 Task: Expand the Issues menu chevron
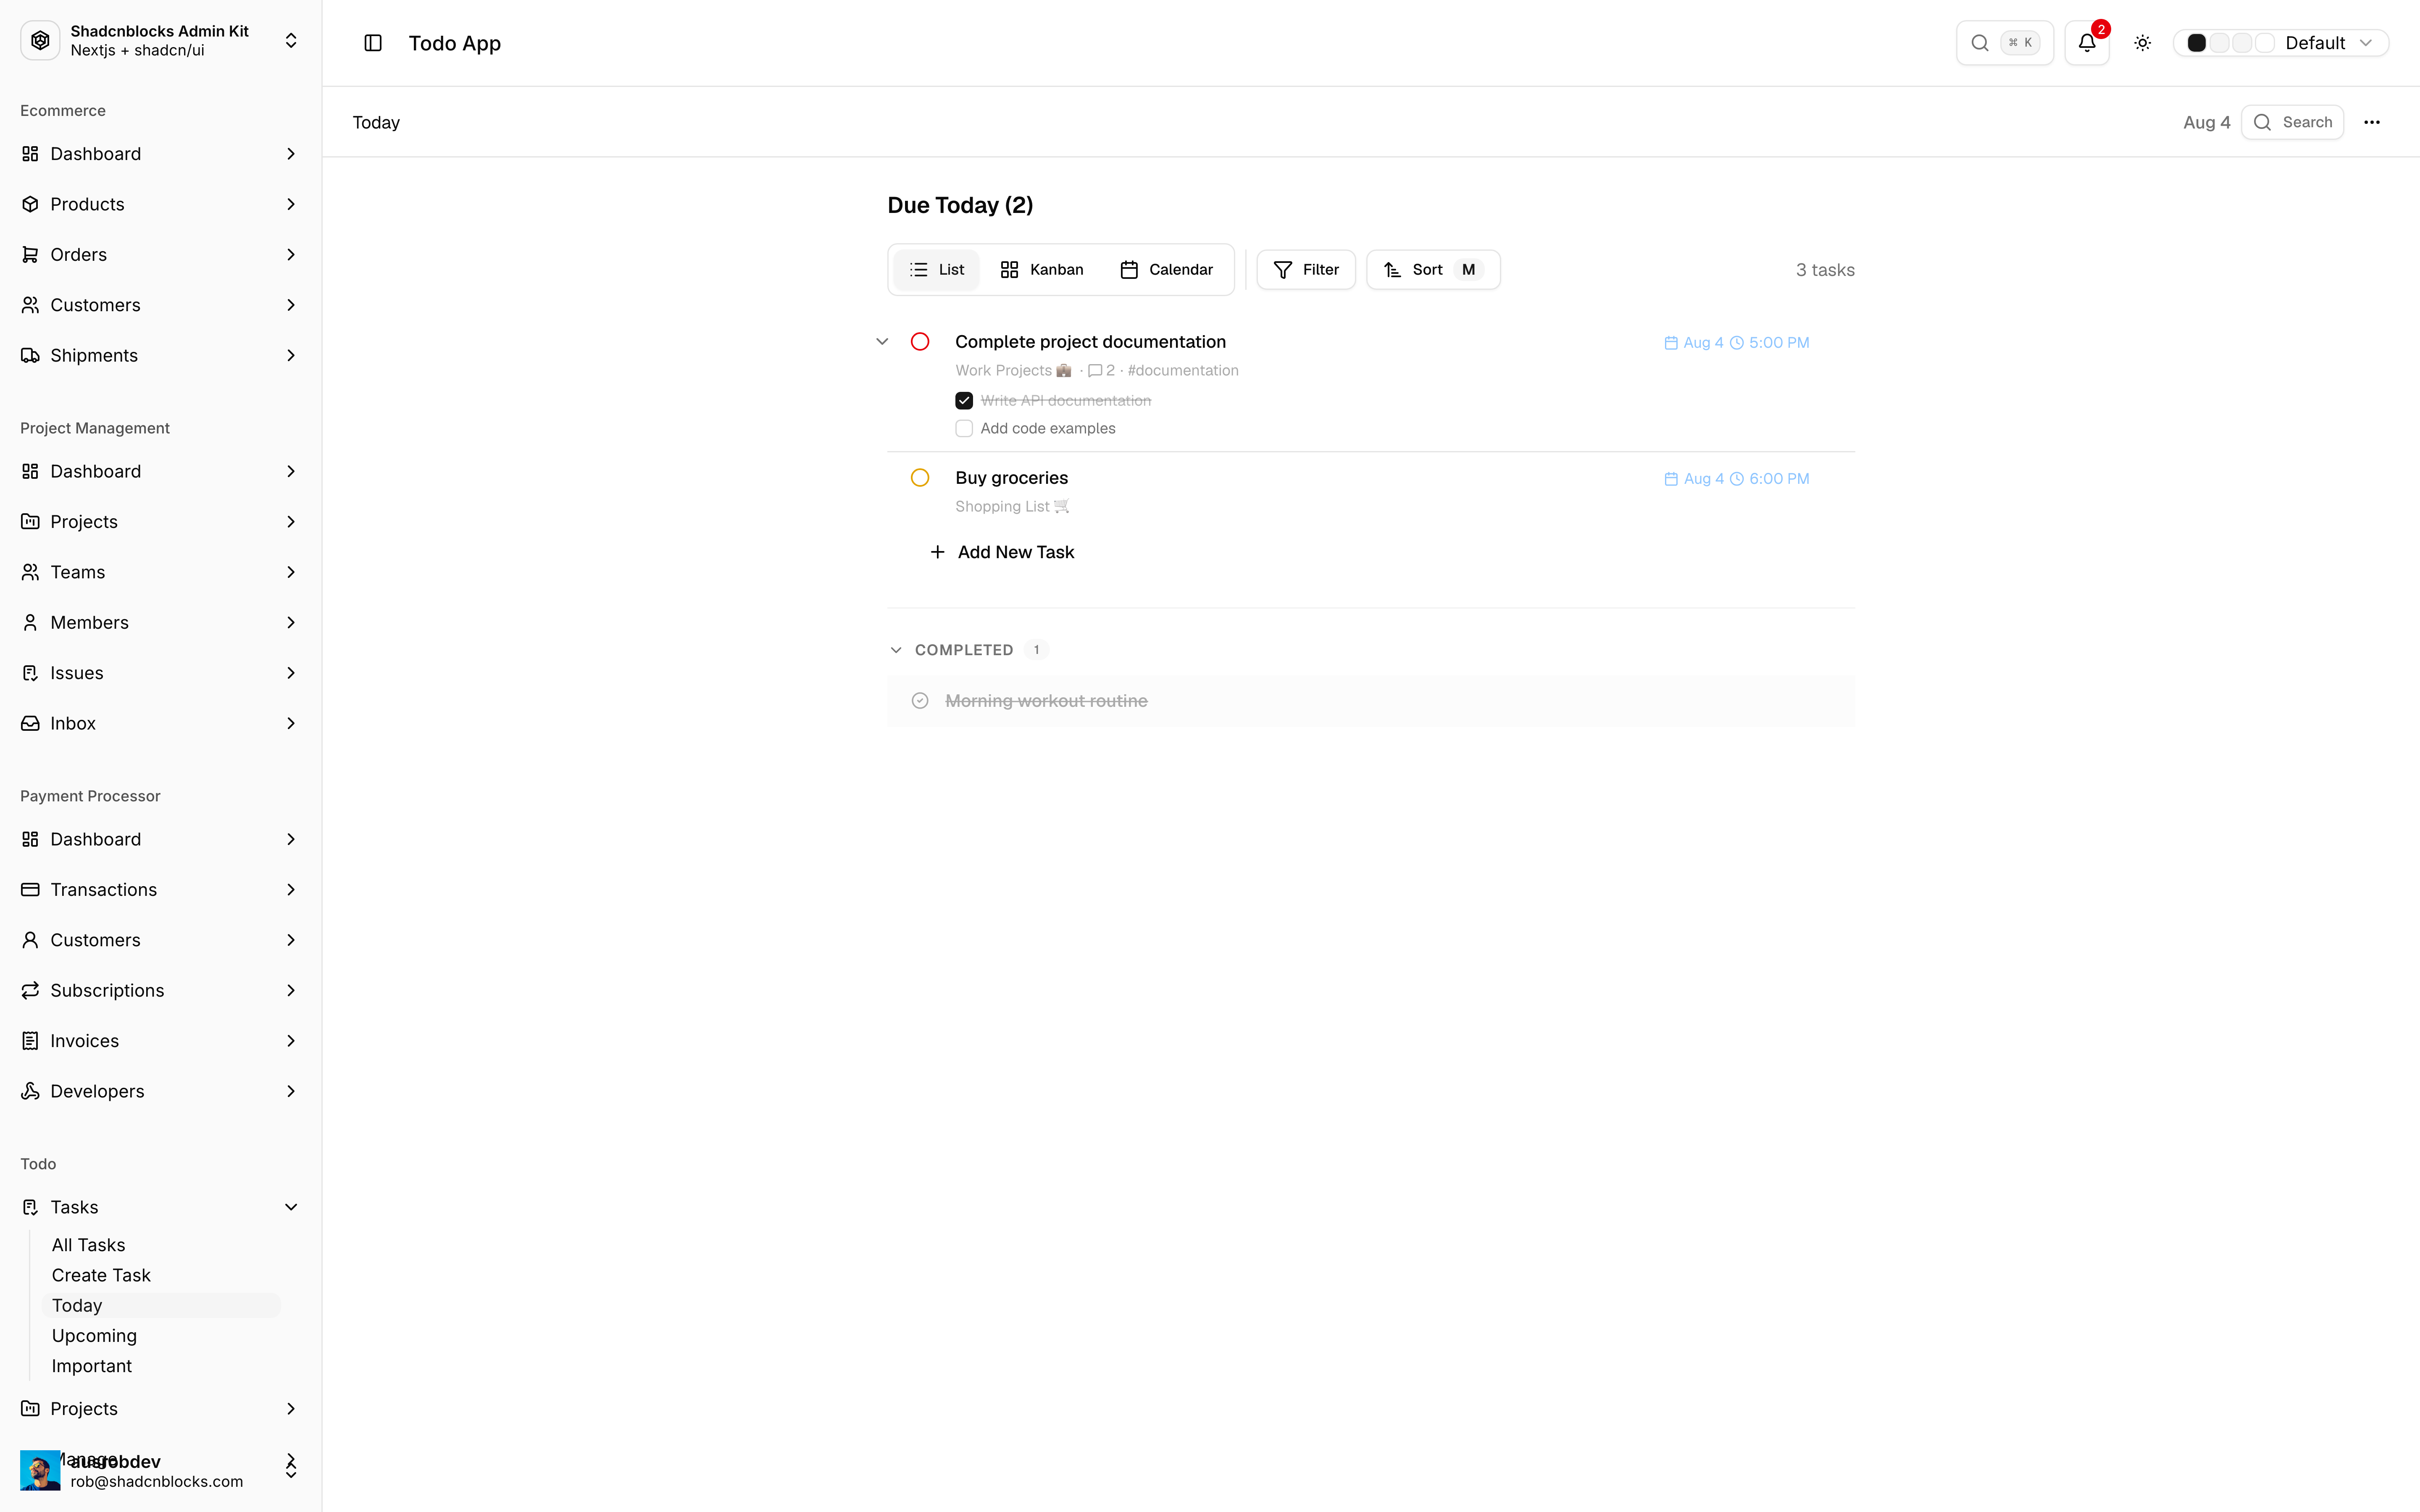(291, 673)
